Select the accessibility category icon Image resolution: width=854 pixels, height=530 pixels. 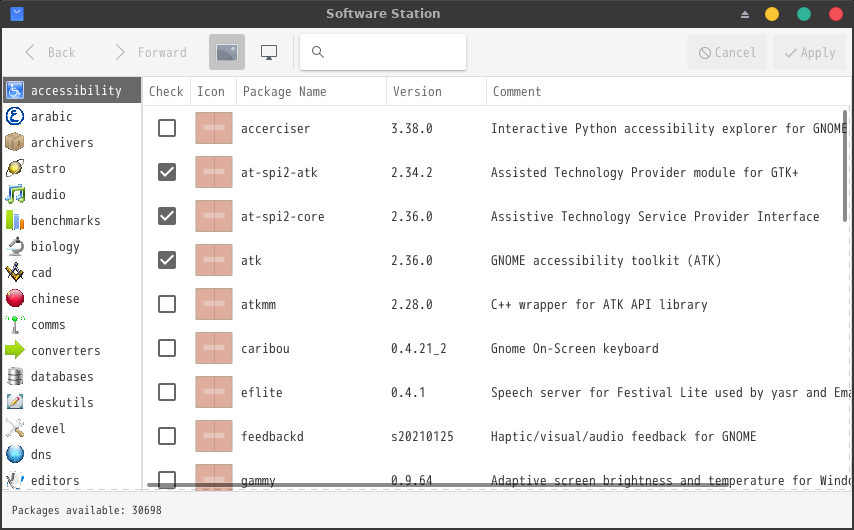(15, 90)
